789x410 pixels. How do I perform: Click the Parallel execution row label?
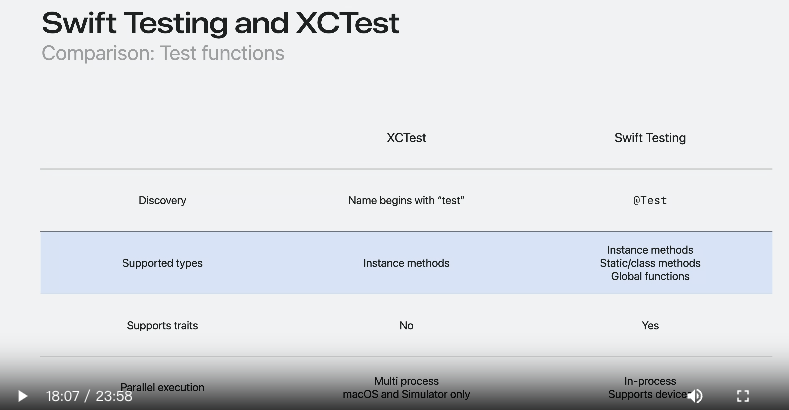click(162, 387)
